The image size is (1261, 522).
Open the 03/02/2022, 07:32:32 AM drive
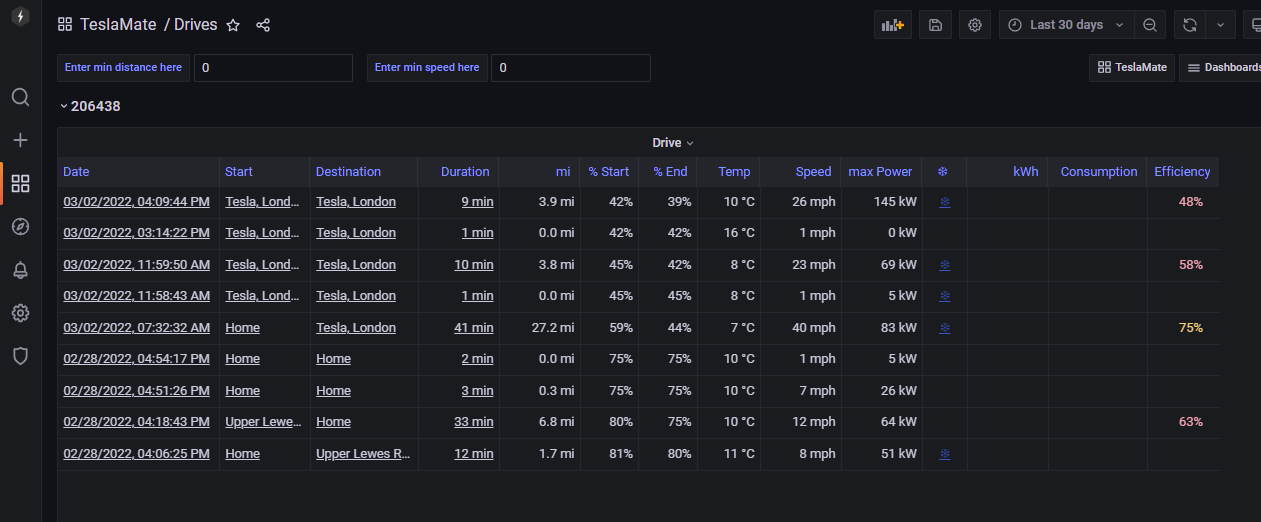pos(136,327)
